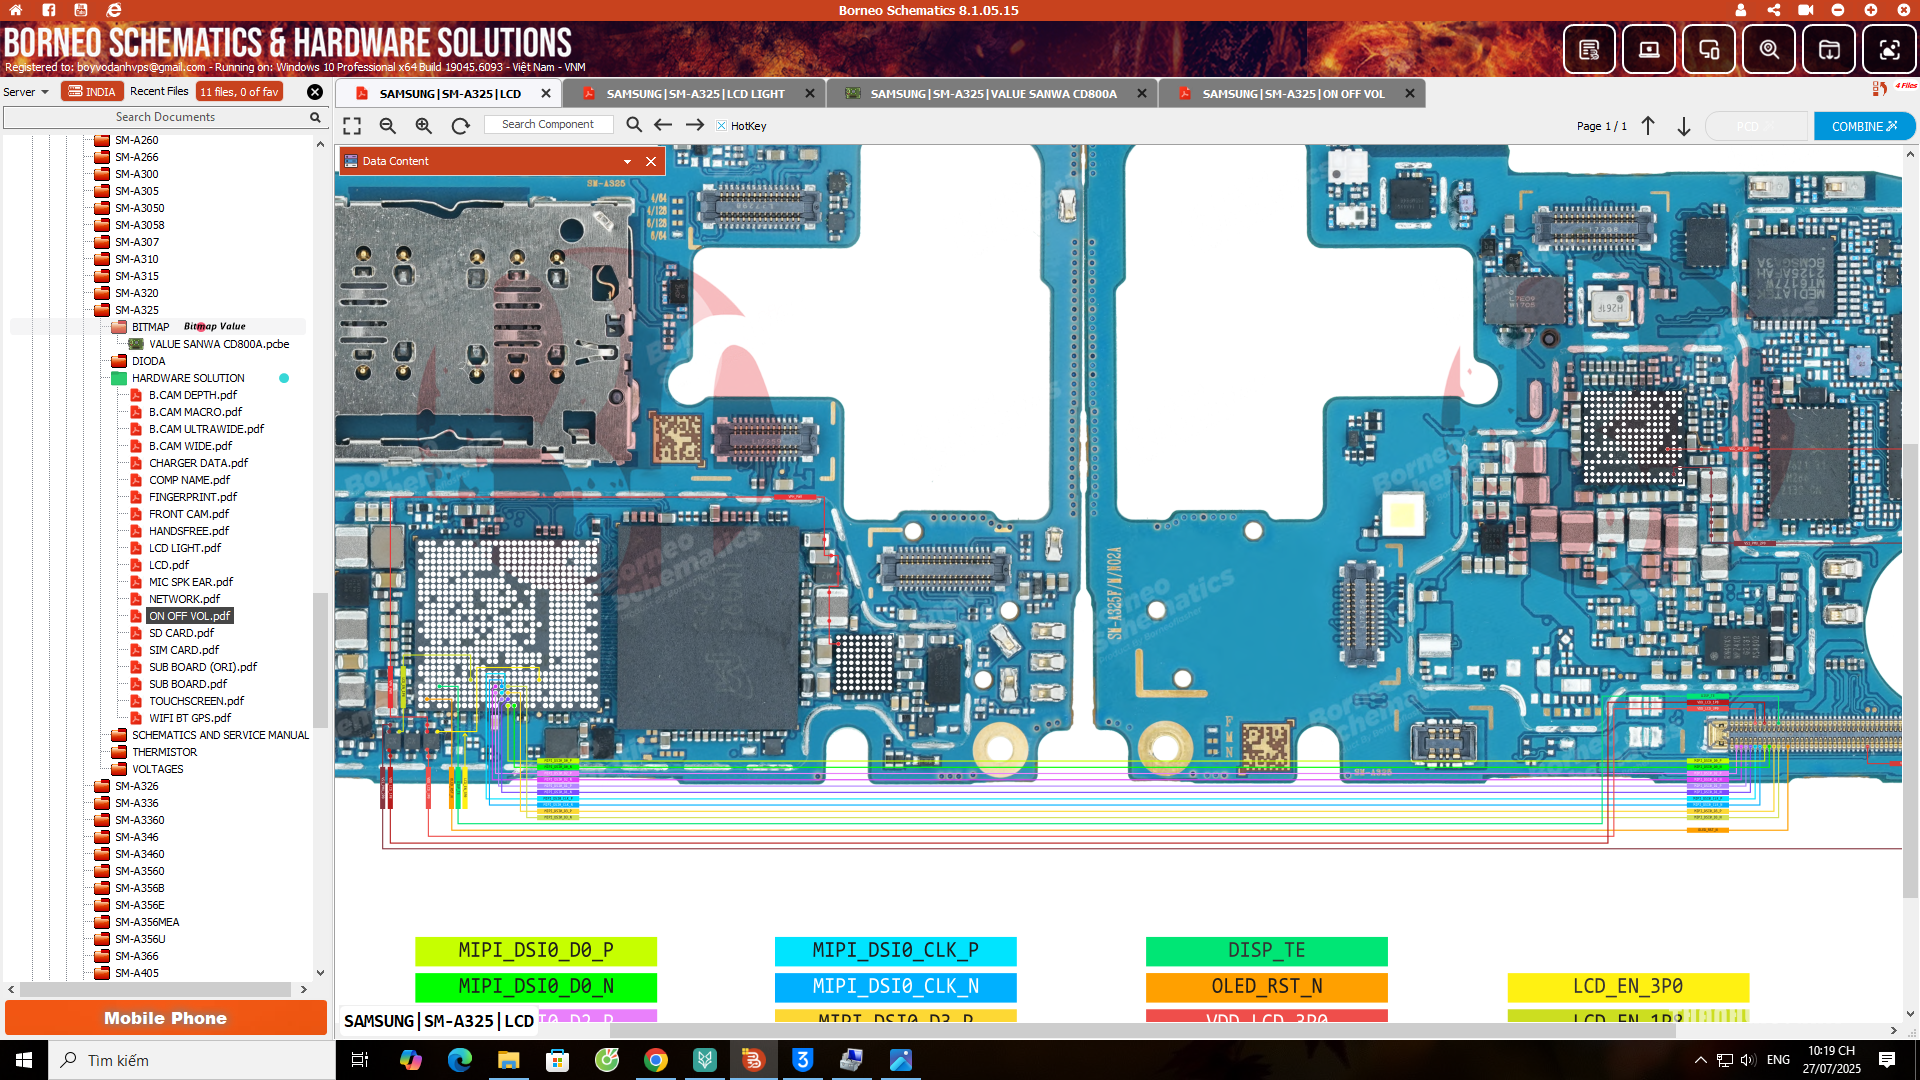
Task: Open the Data Content panel dropdown arrow
Action: pos(627,161)
